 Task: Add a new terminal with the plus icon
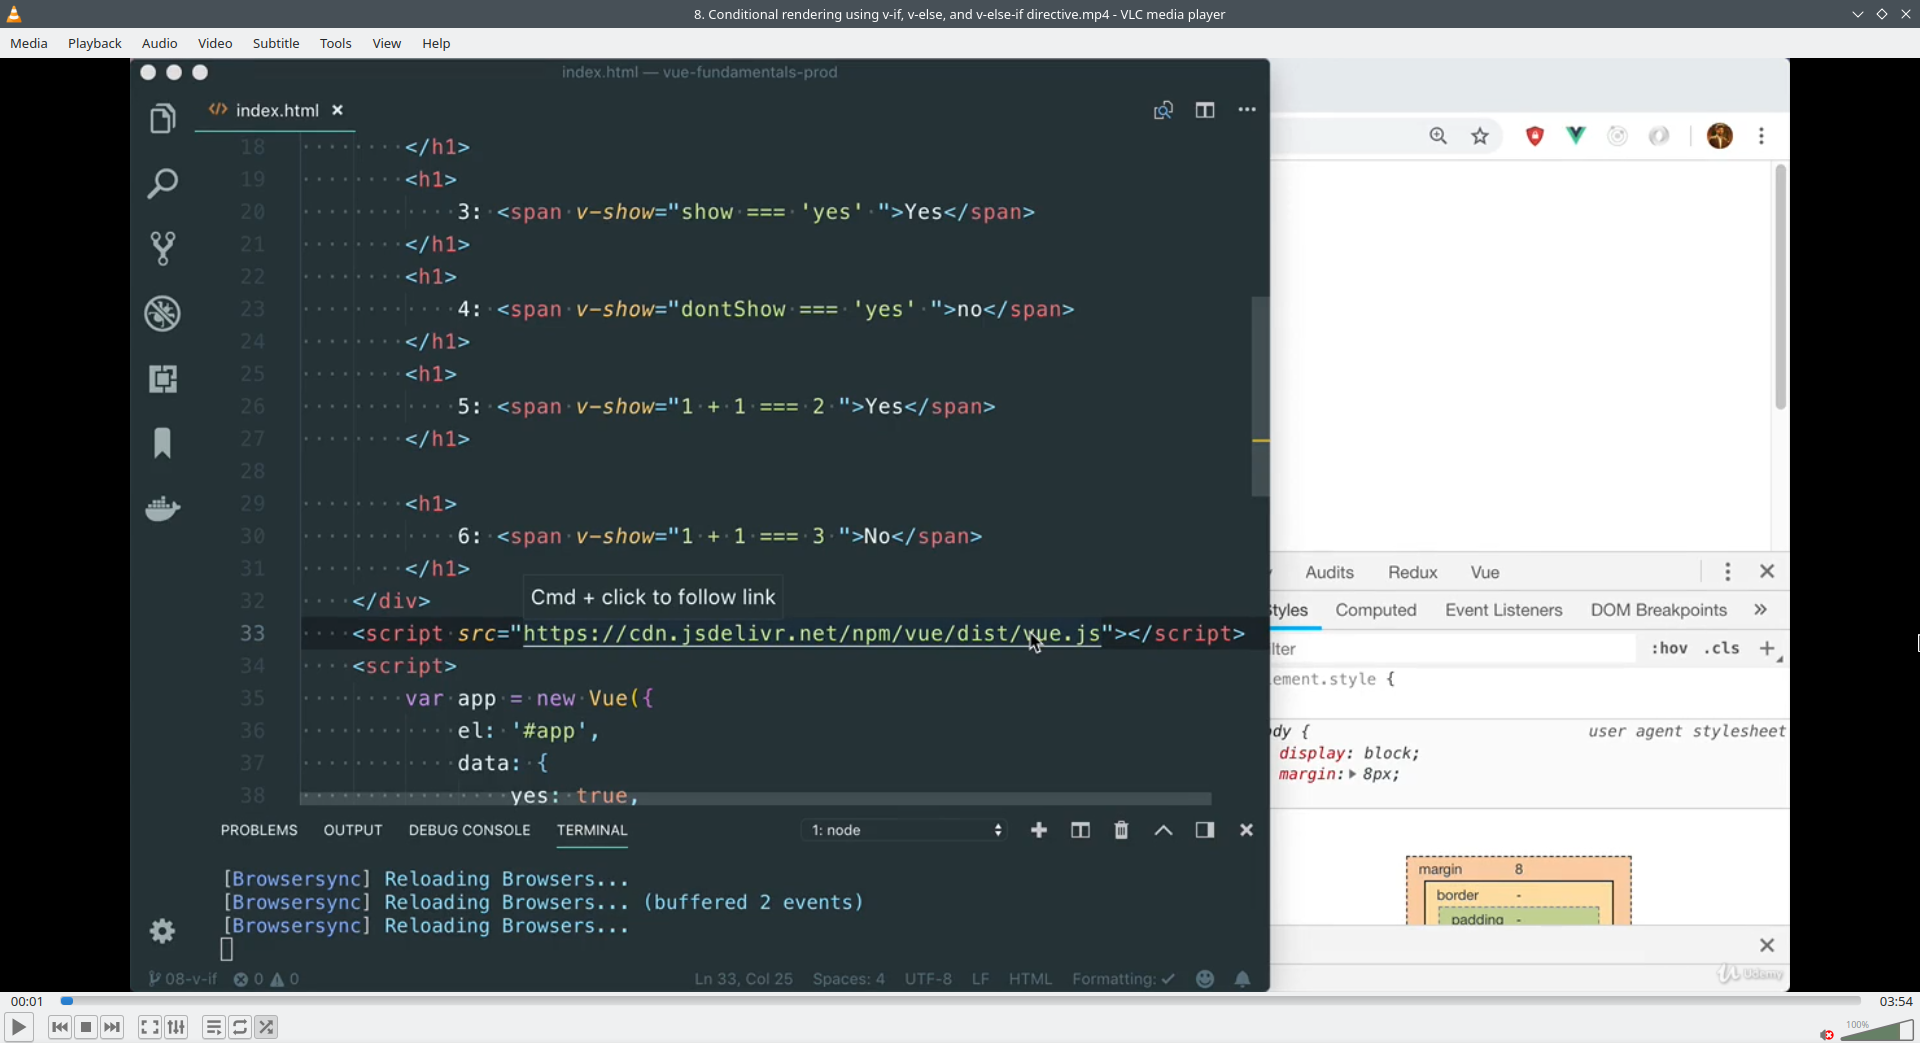pos(1039,830)
